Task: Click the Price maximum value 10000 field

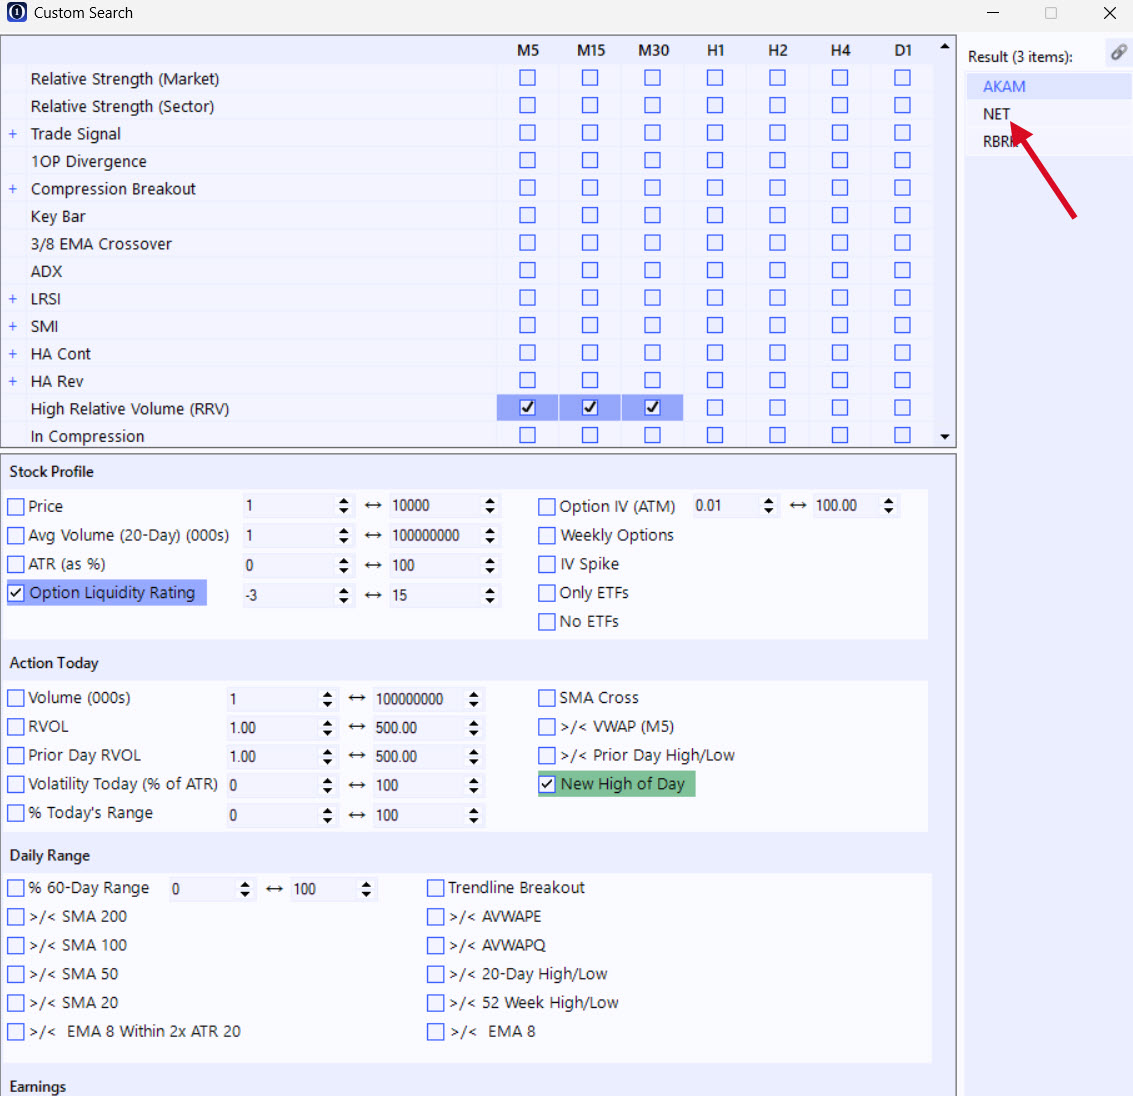Action: pos(435,506)
